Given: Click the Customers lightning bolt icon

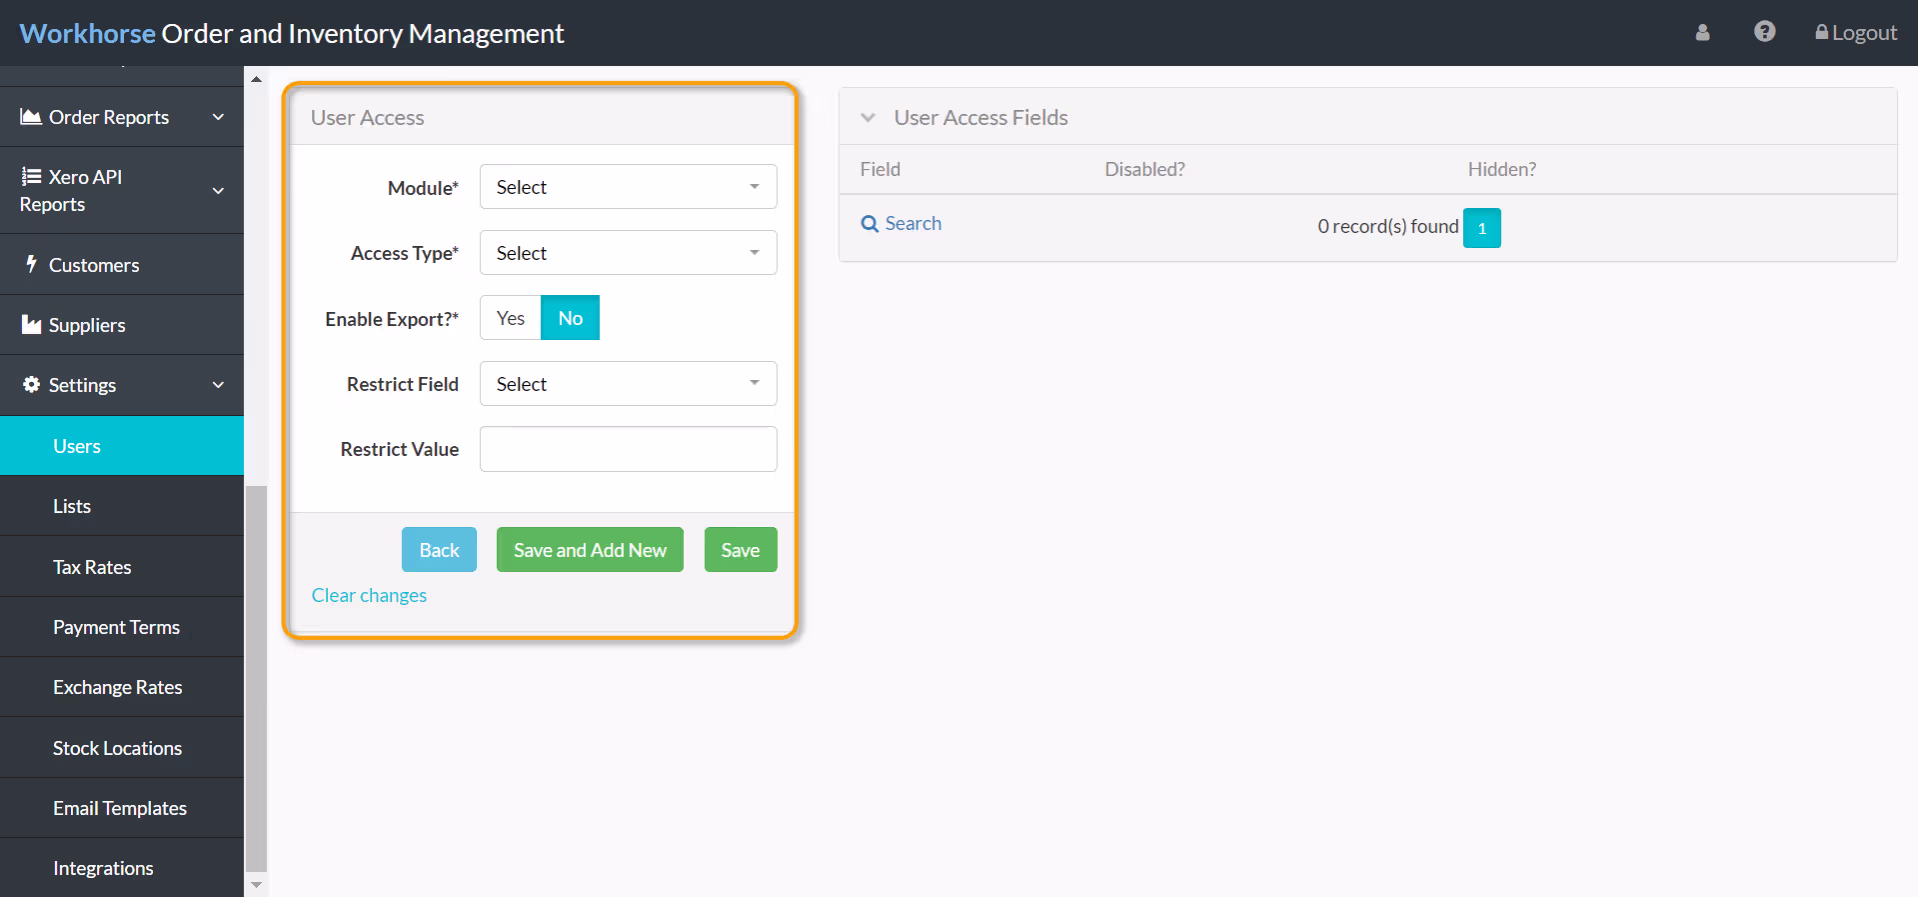Looking at the screenshot, I should click(31, 264).
